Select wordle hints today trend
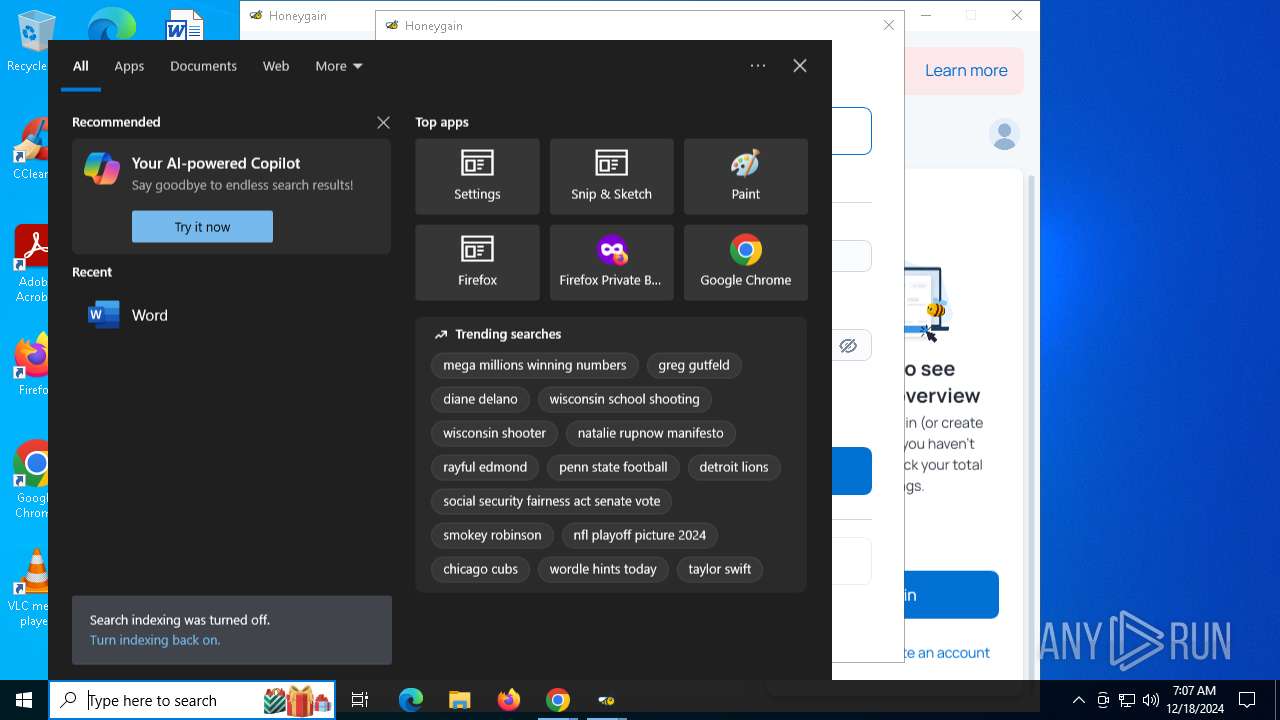1280x720 pixels. click(603, 569)
